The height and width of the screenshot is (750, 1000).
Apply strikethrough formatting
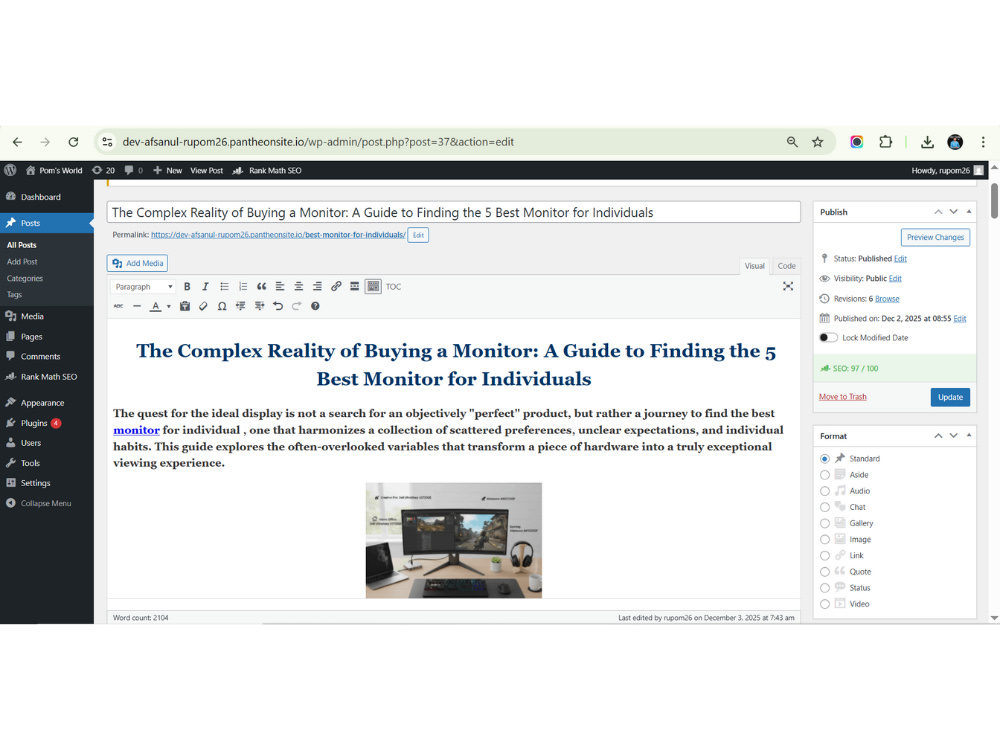[x=119, y=306]
